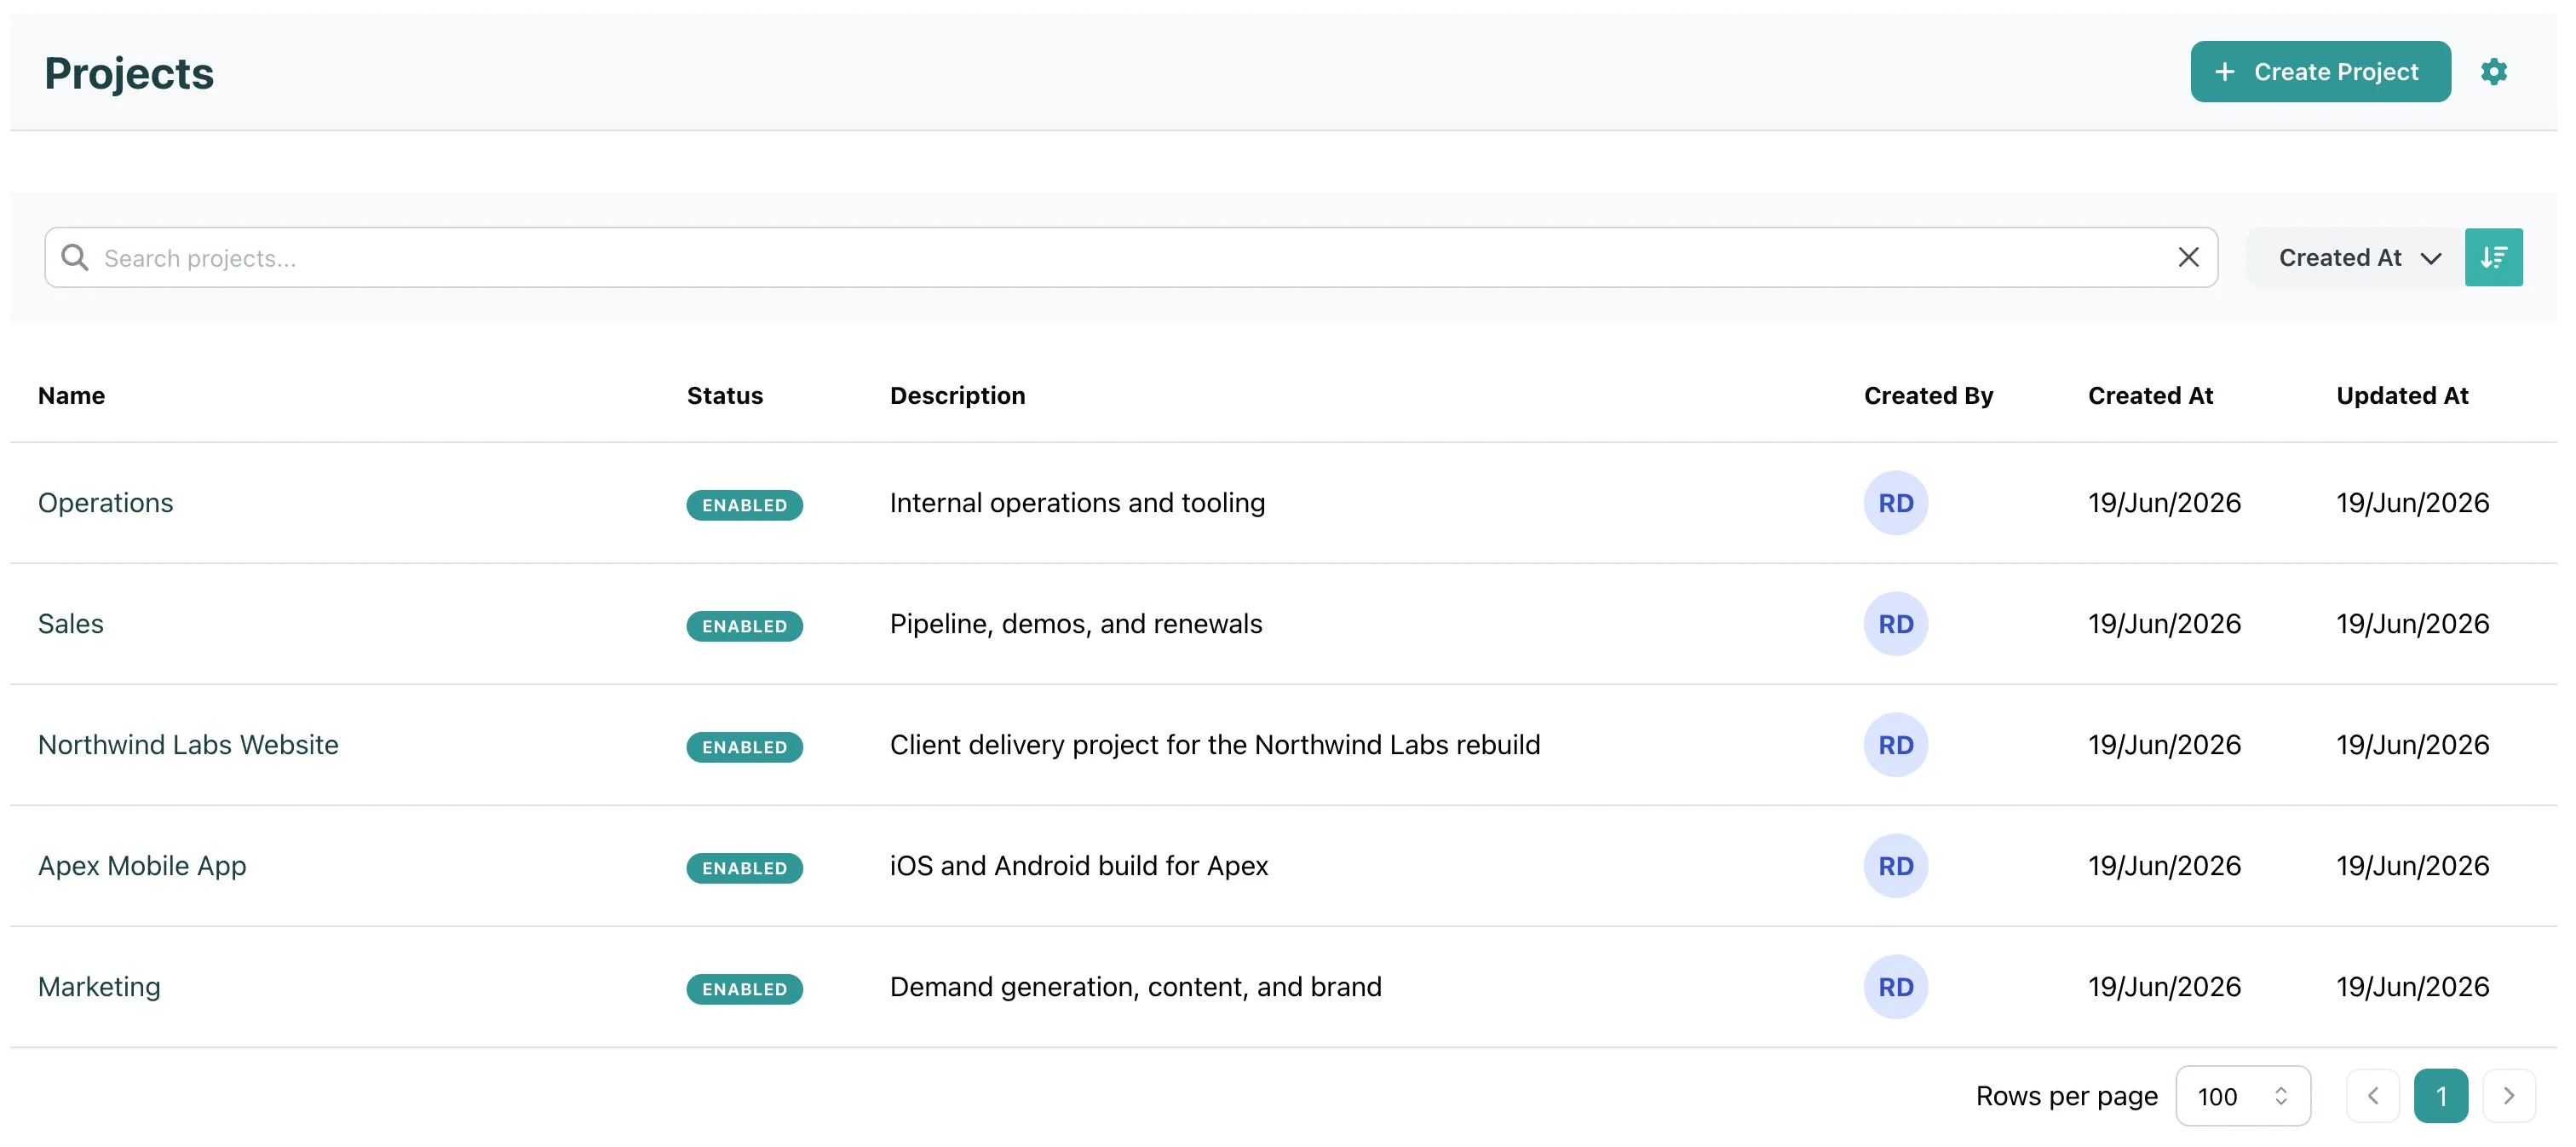Screen dimensions: 2576x1147
Task: Click the Create Project button
Action: (x=2320, y=72)
